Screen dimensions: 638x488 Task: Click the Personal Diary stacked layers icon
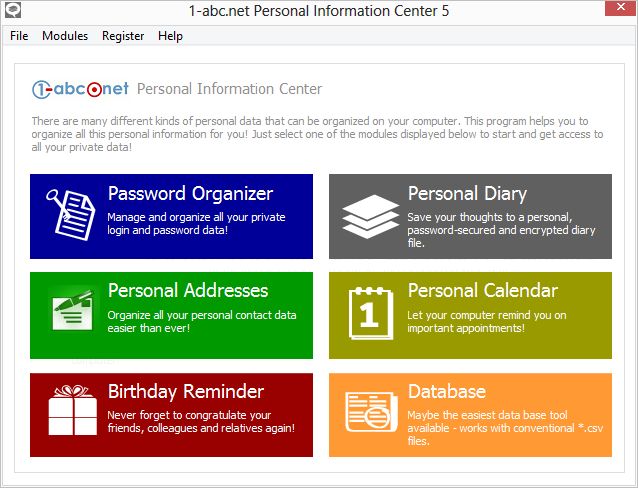coord(369,214)
